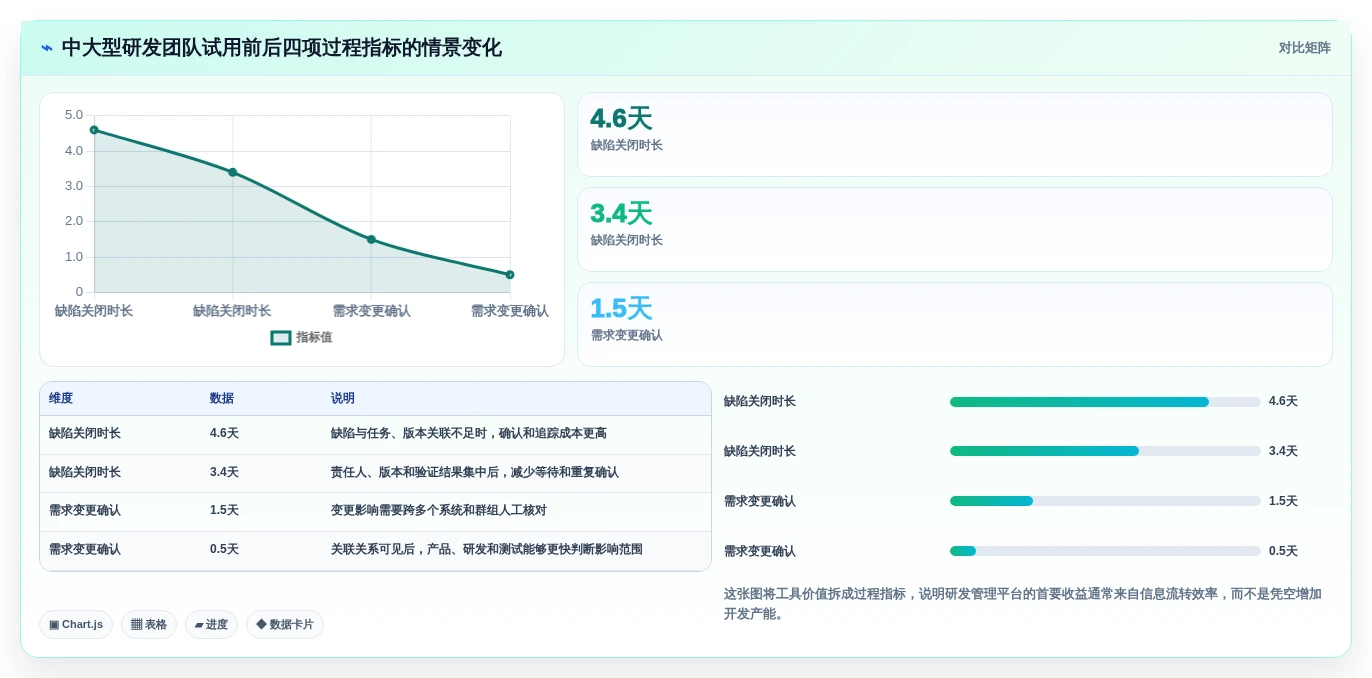Click the 数据卡片 tag chip
The height and width of the screenshot is (678, 1372).
tap(285, 625)
